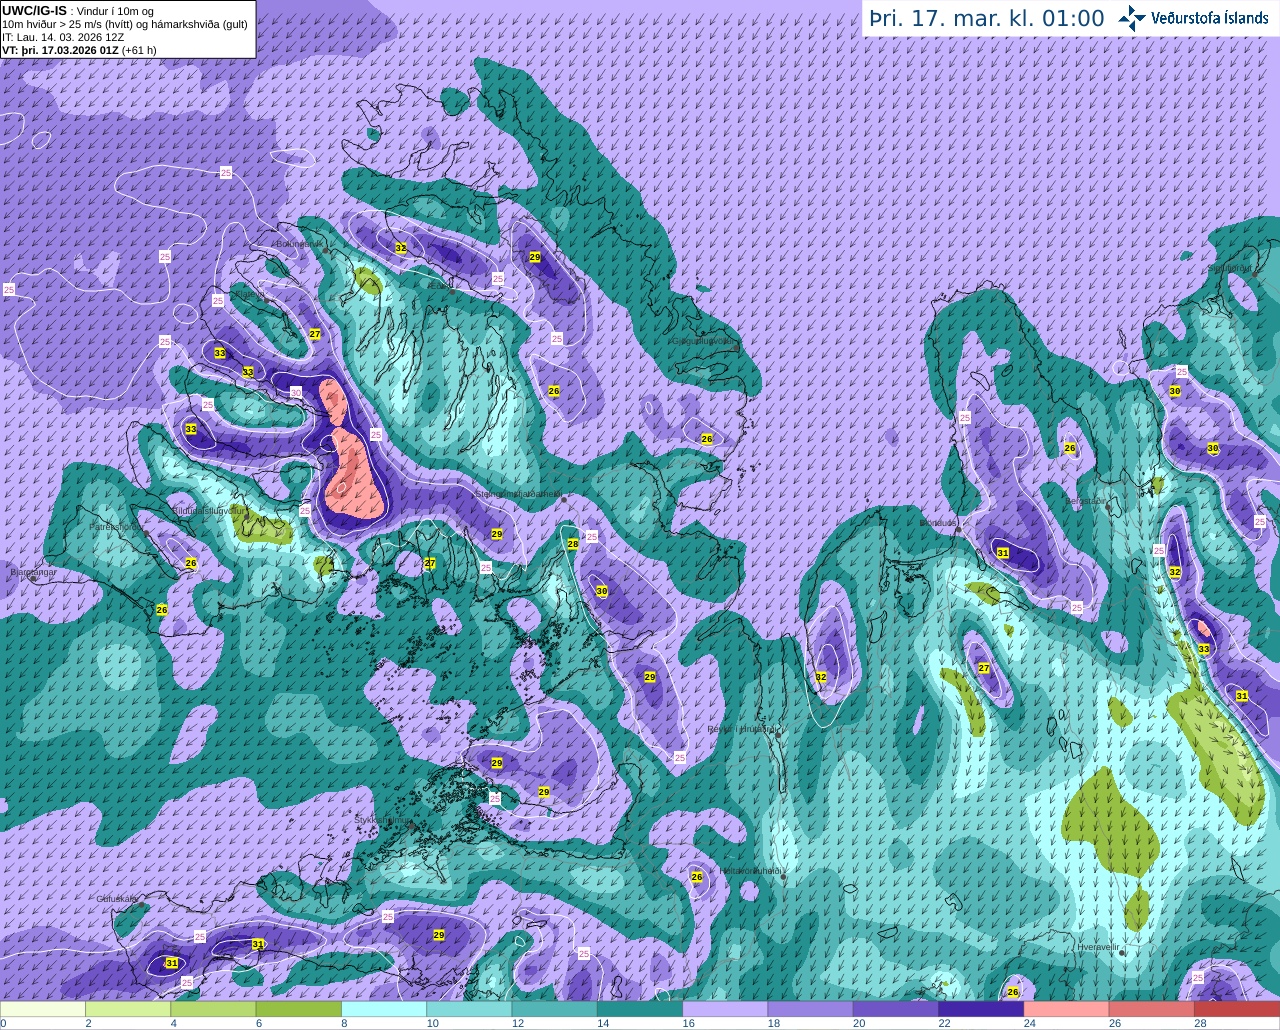
Task: Click the Gufuskálar station label
Action: [x=116, y=898]
